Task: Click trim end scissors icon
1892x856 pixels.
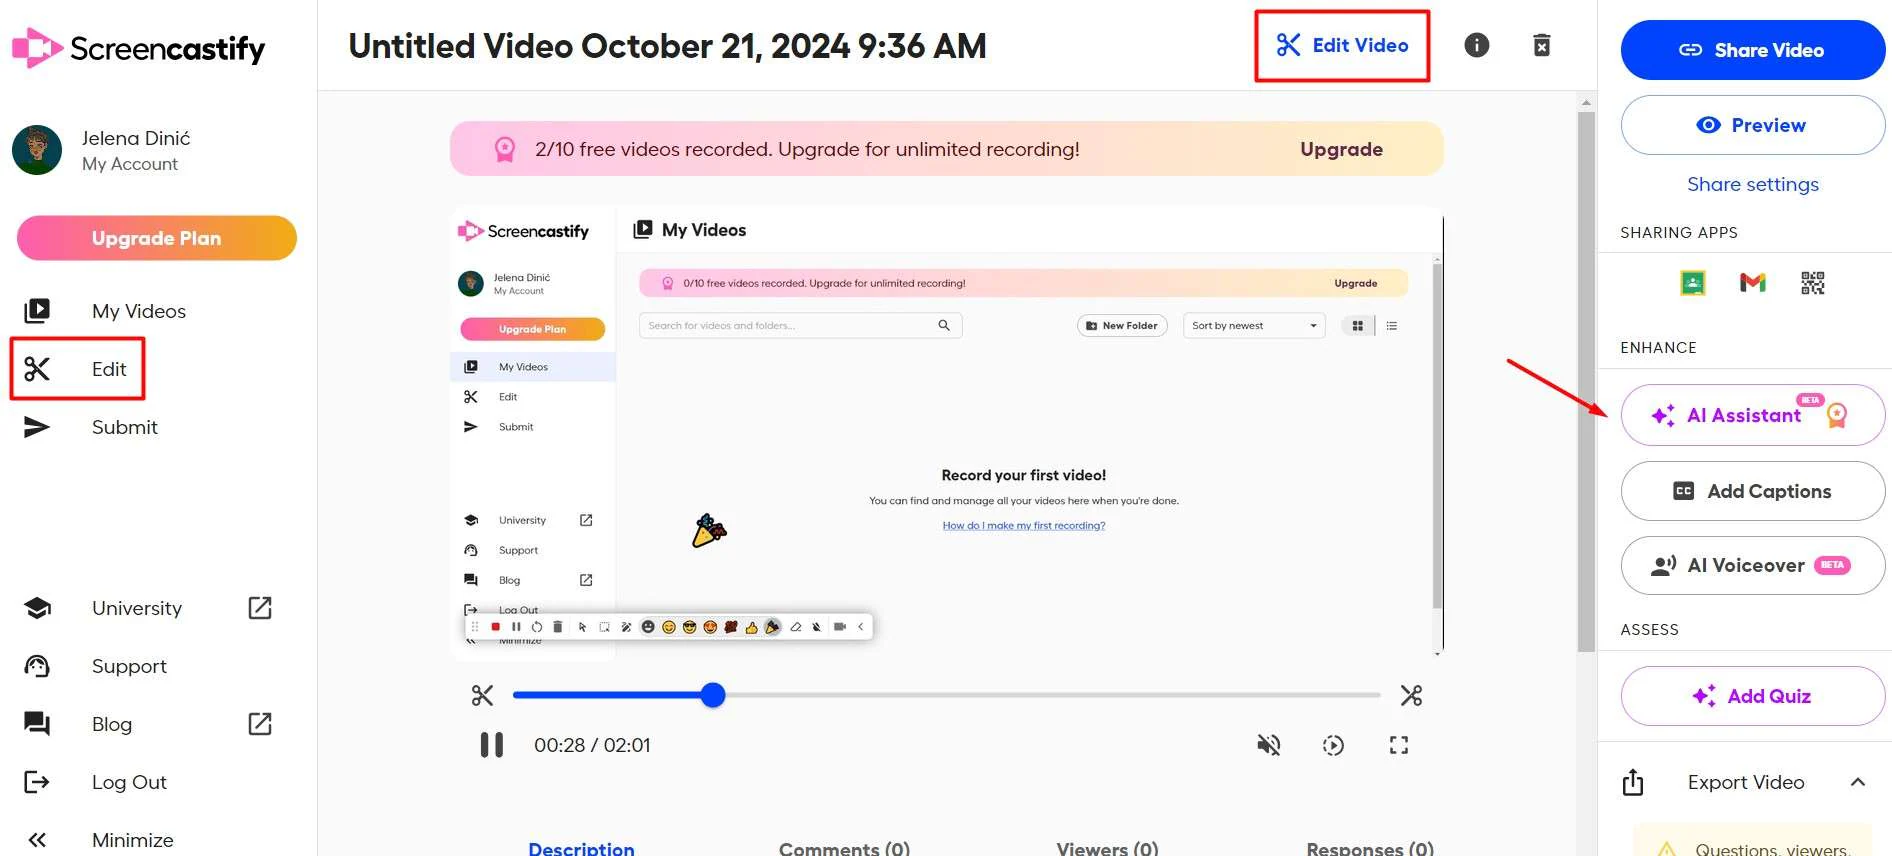Action: [x=1411, y=695]
